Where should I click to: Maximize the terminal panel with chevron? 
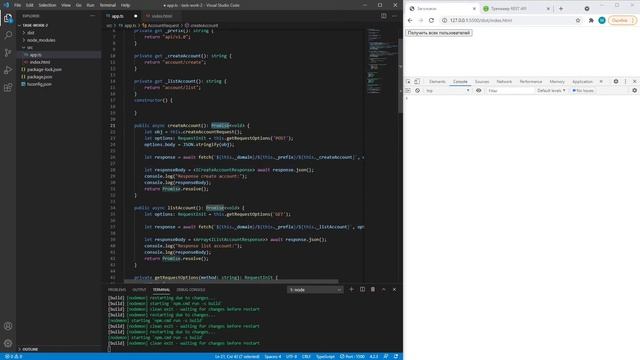384,289
